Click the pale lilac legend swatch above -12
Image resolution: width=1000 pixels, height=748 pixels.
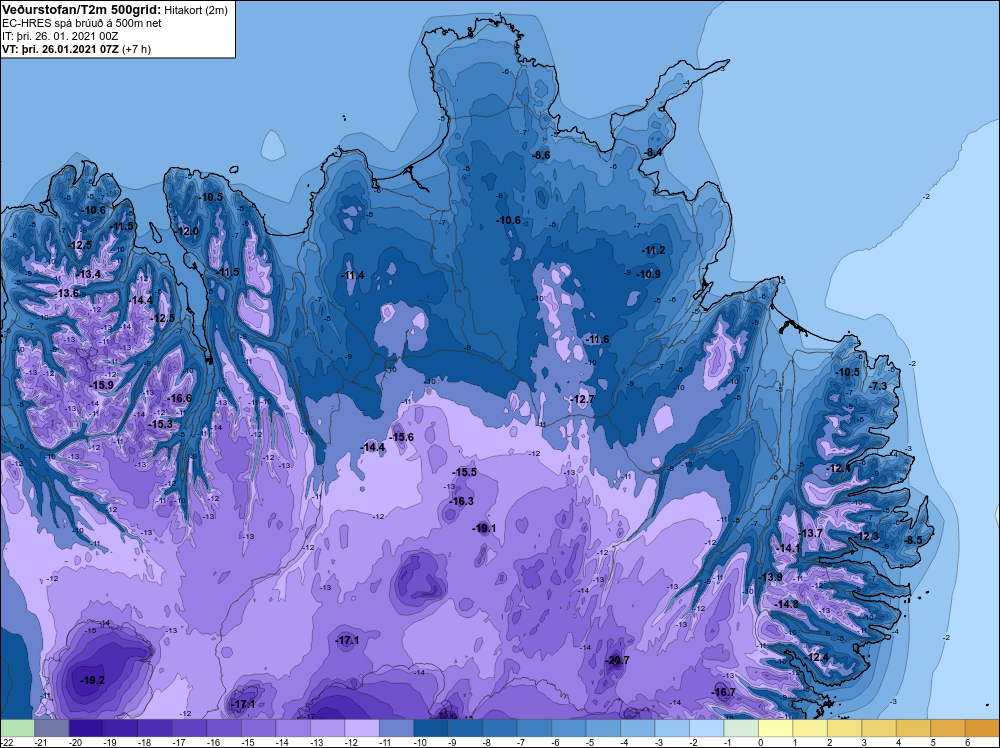click(362, 728)
